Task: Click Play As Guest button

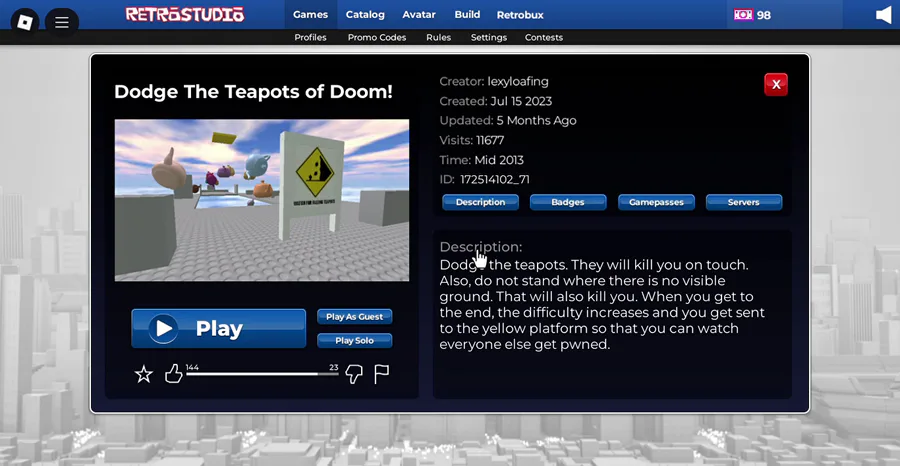Action: tap(355, 317)
